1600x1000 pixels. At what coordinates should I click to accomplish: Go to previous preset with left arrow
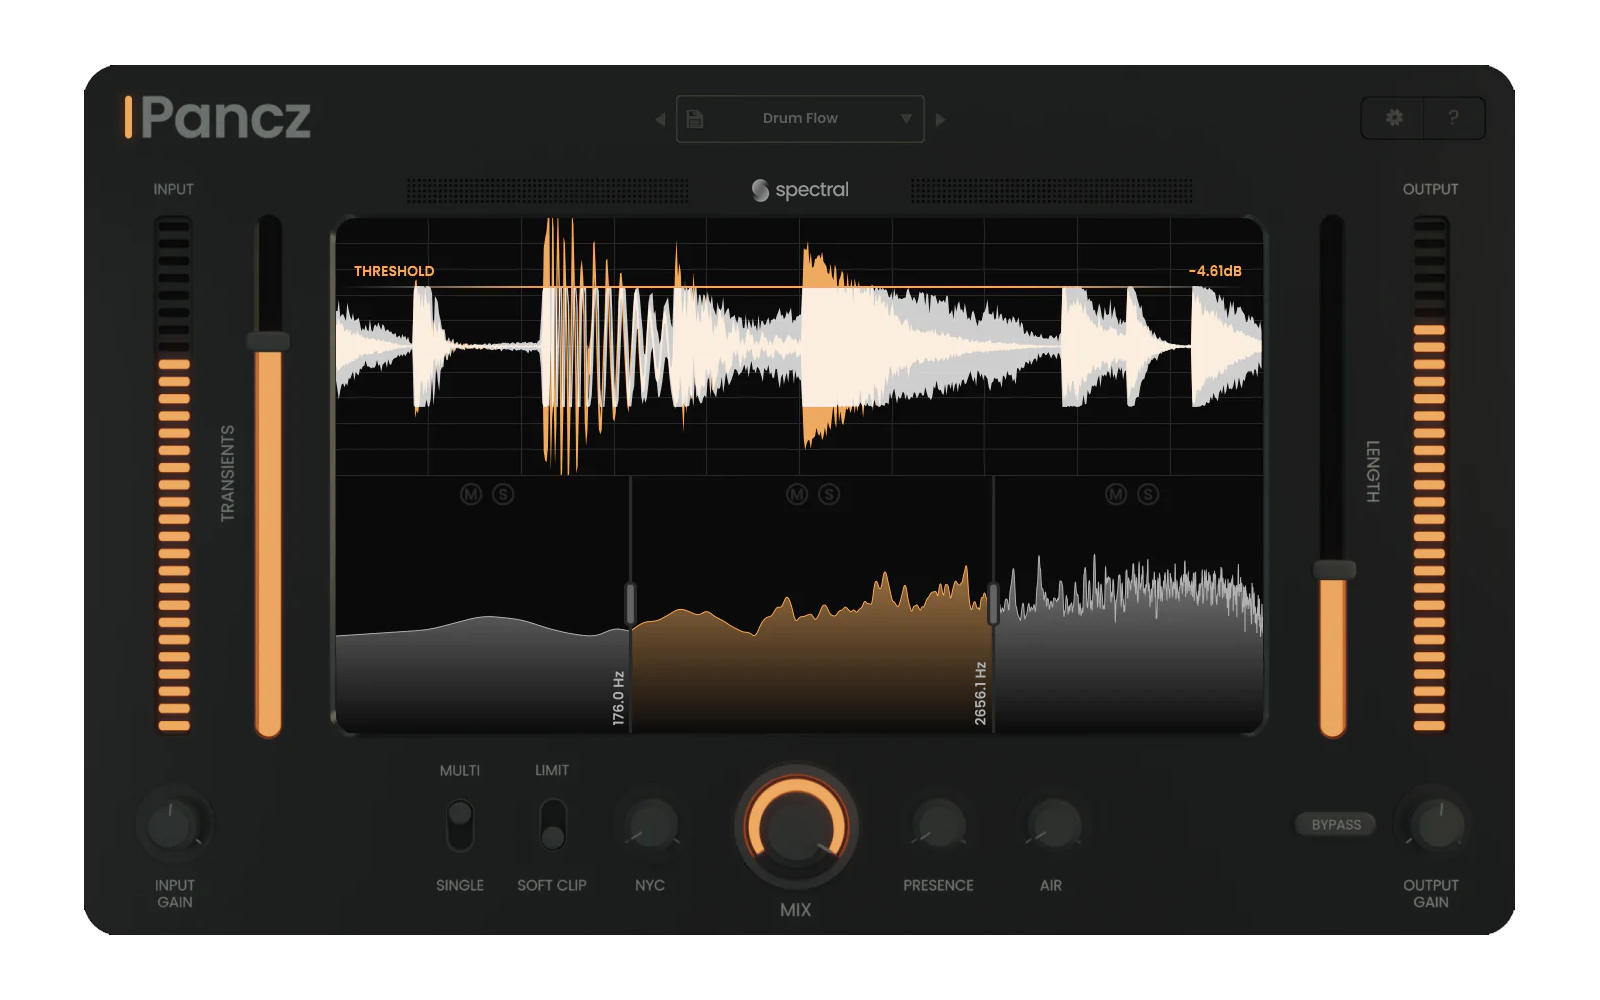click(660, 119)
